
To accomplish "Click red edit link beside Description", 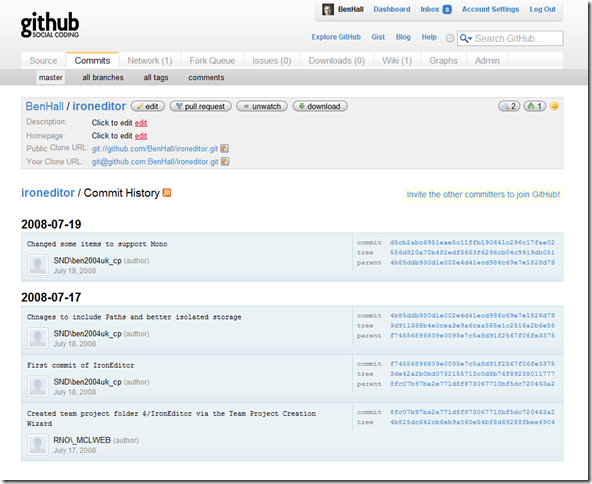I will click(x=141, y=123).
